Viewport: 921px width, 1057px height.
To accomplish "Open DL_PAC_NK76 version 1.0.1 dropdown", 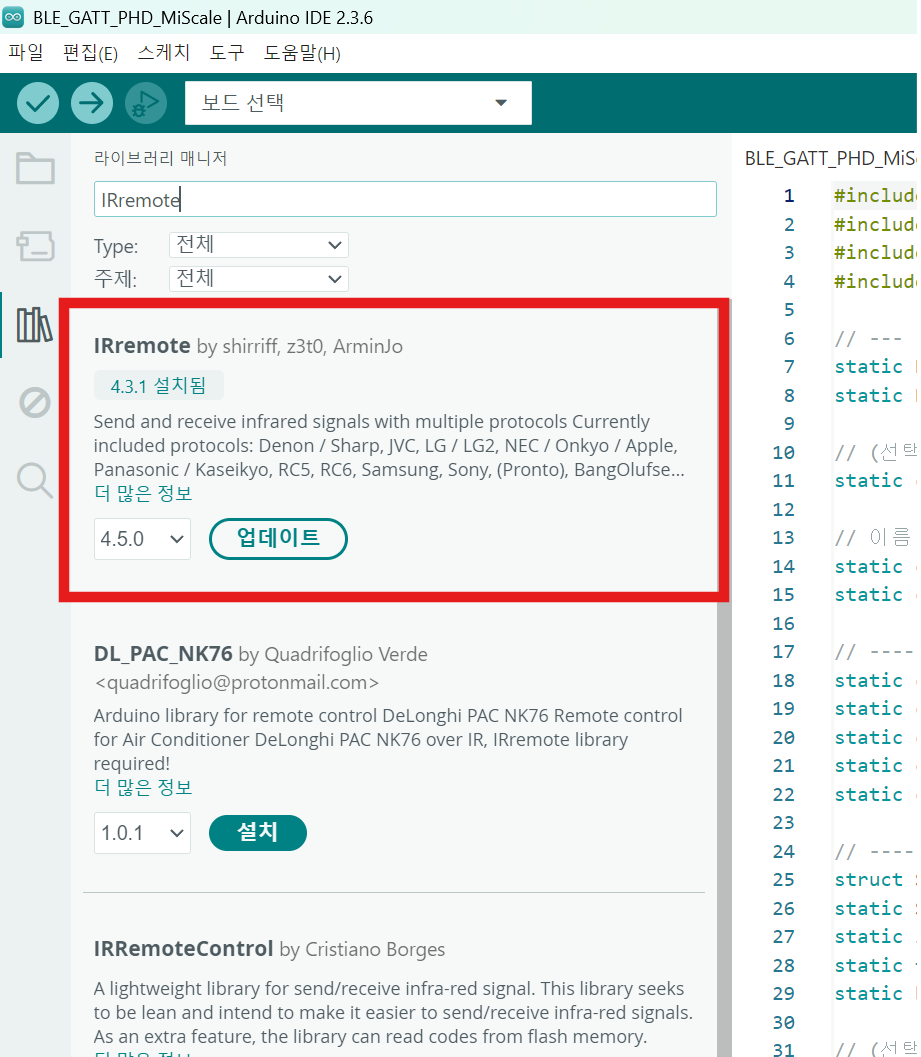I will coord(142,833).
